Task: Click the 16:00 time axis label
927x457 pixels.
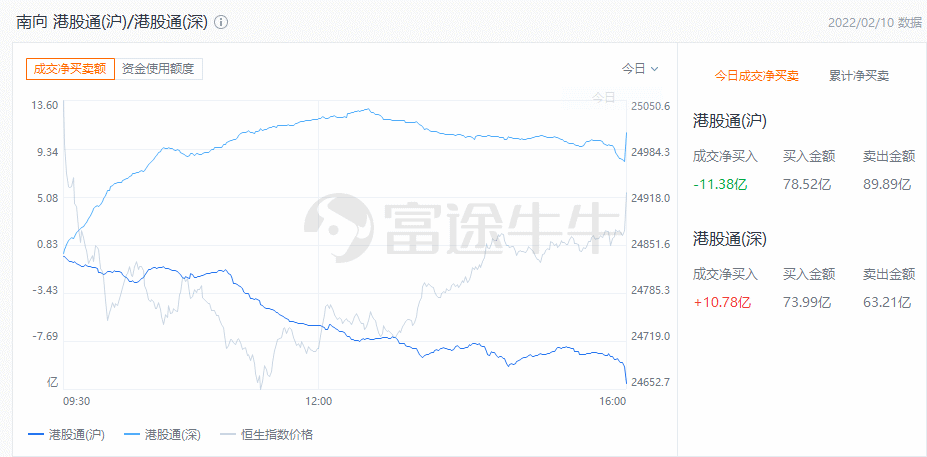Action: [612, 401]
